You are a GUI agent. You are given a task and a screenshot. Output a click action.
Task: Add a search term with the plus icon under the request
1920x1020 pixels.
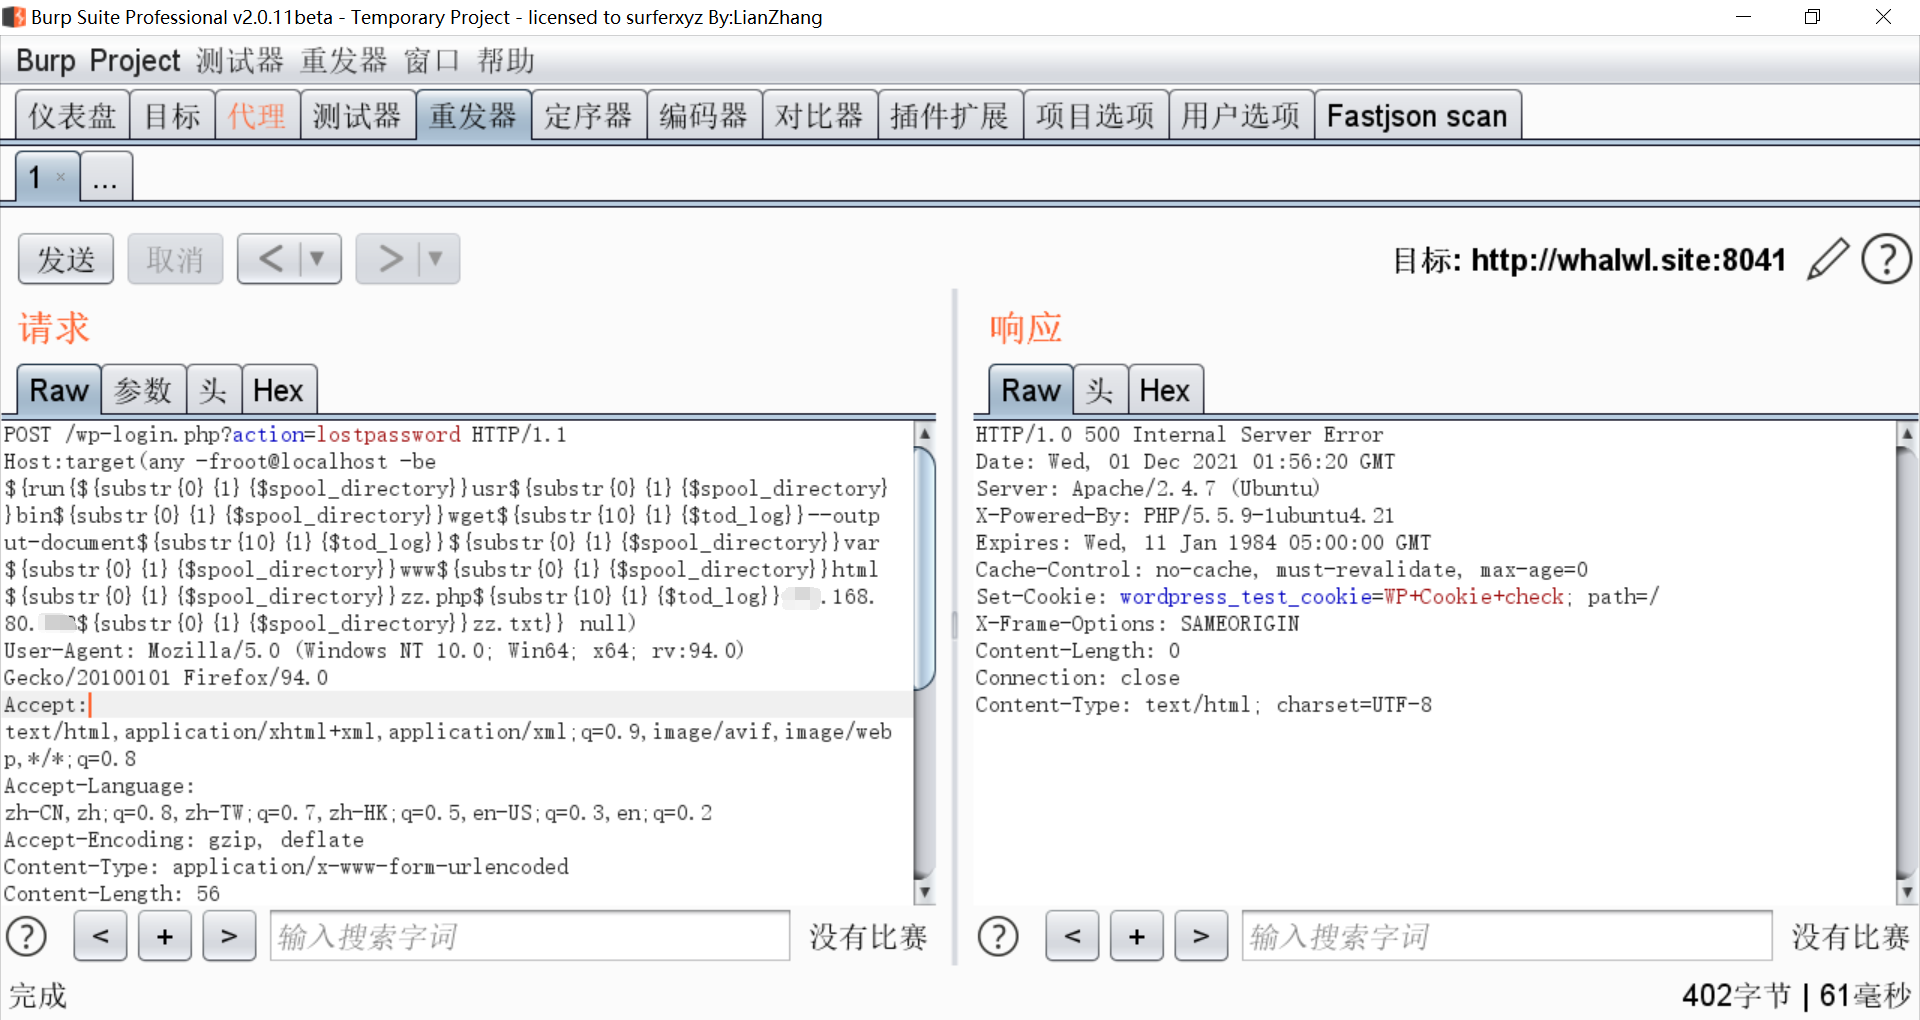[164, 936]
